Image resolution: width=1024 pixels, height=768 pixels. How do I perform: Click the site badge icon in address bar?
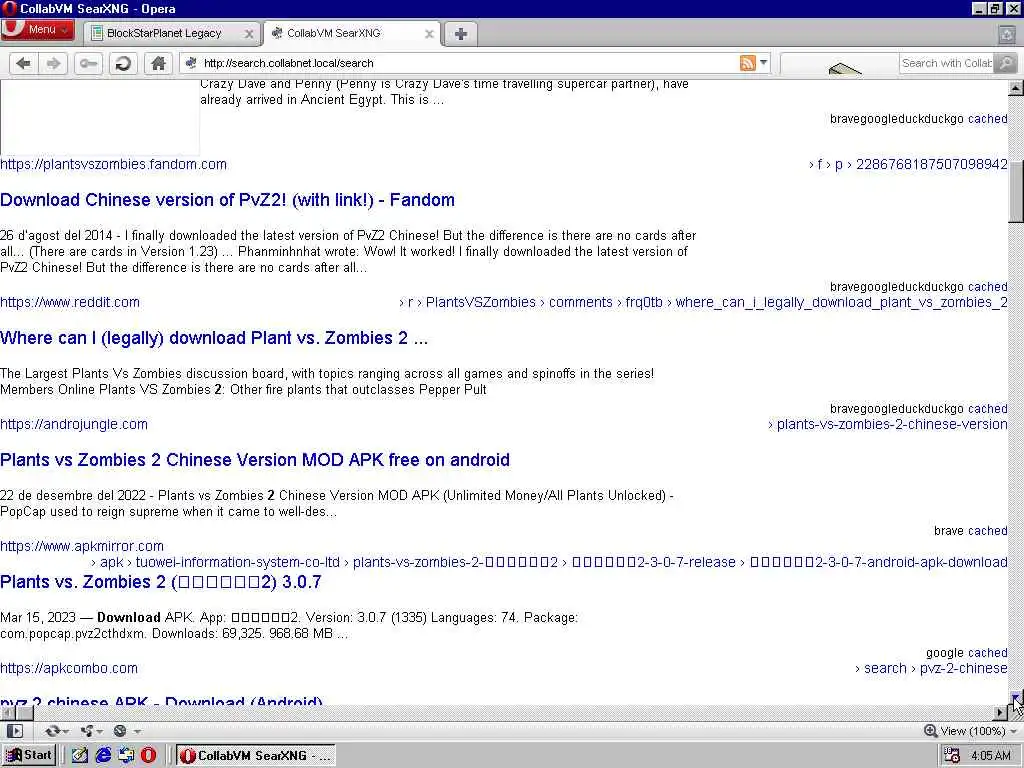click(191, 63)
